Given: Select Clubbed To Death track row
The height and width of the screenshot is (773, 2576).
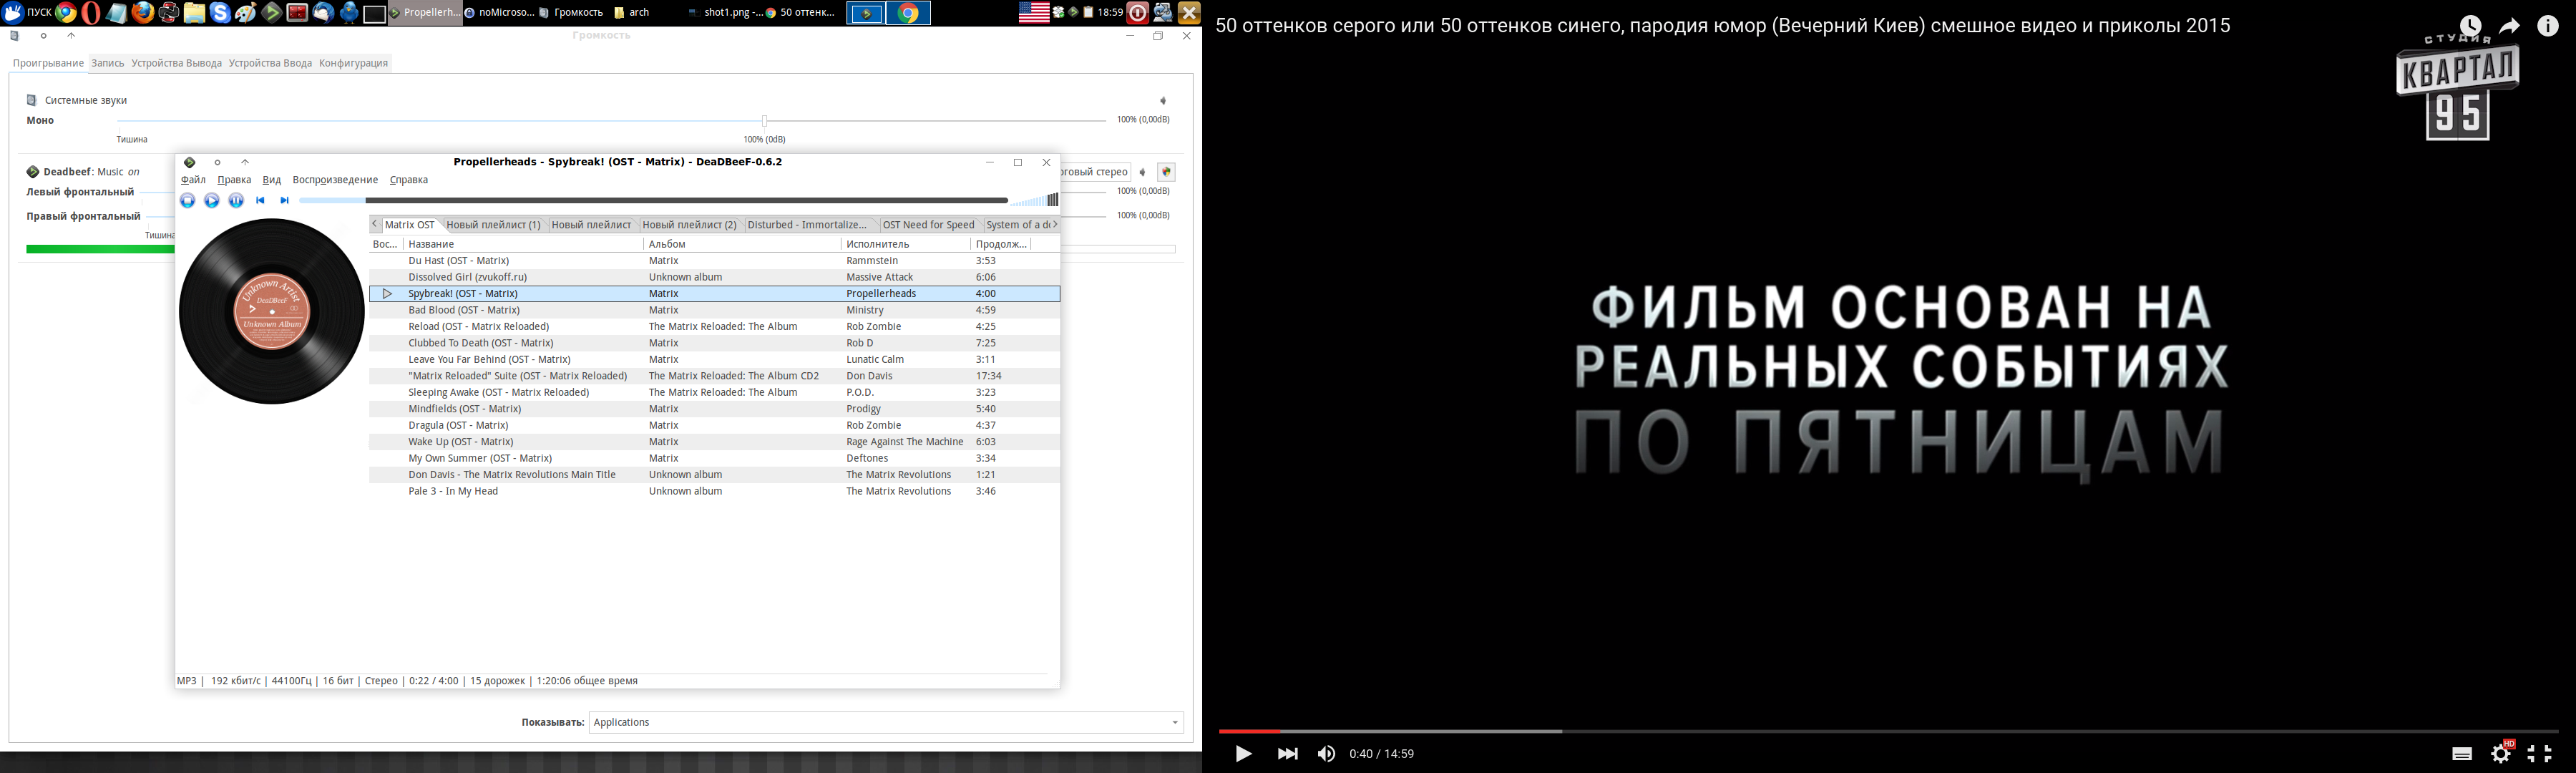Looking at the screenshot, I should pos(715,343).
